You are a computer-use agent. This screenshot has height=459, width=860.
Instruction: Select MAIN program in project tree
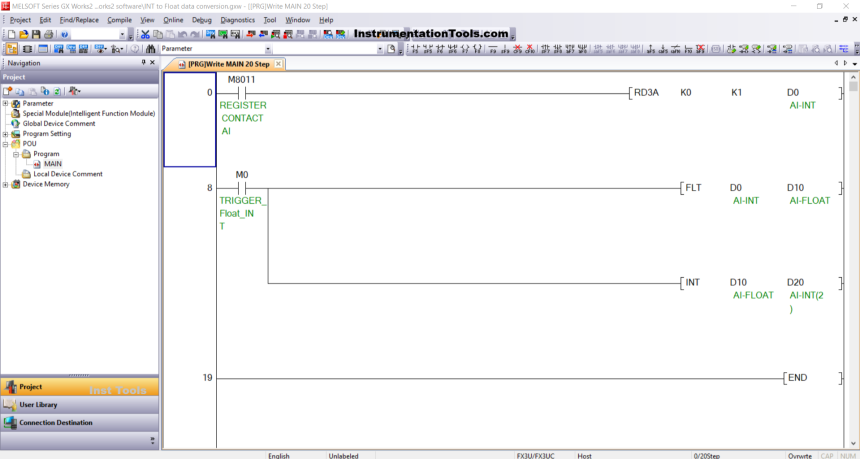(x=52, y=164)
